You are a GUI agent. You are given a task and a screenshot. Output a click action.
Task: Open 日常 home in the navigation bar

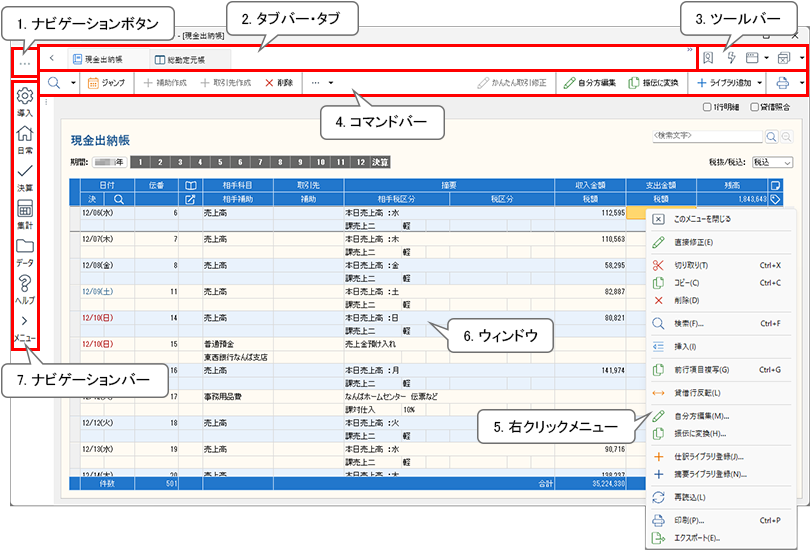(x=25, y=139)
